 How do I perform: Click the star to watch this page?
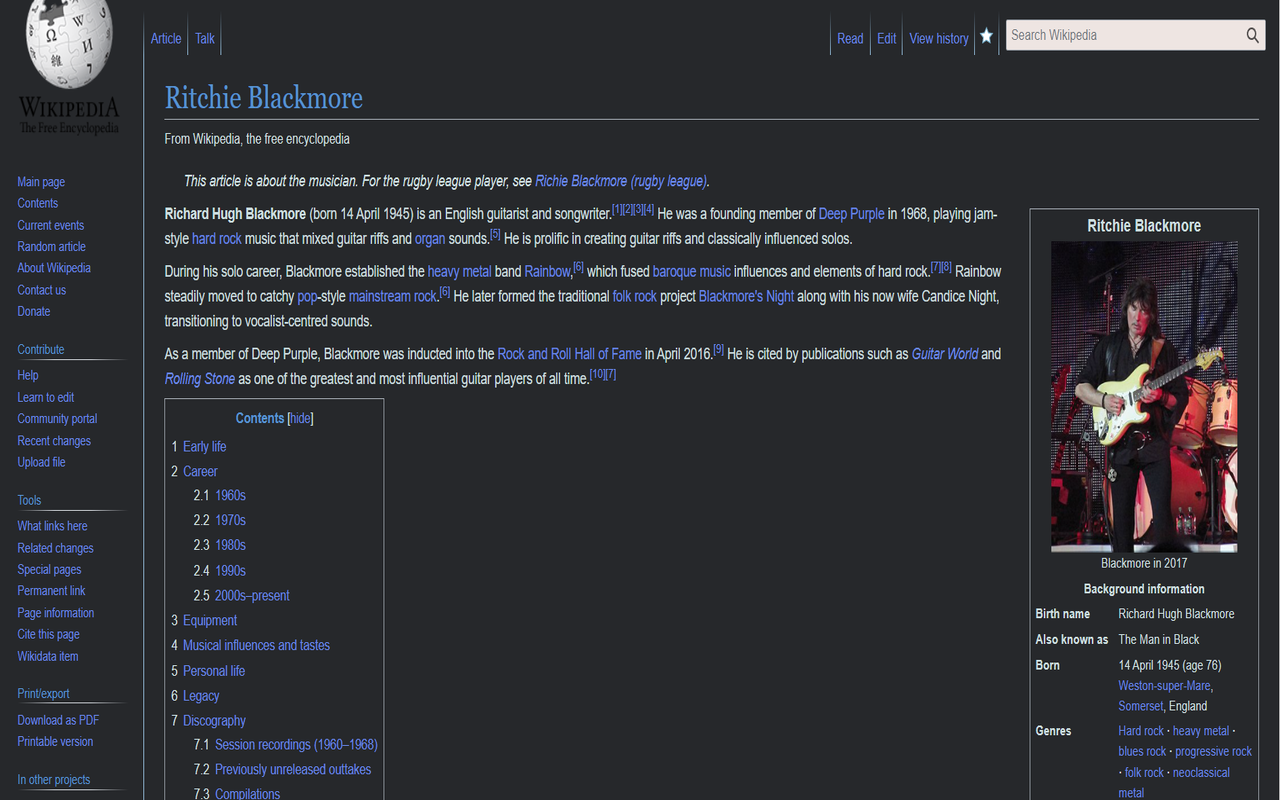pos(986,35)
